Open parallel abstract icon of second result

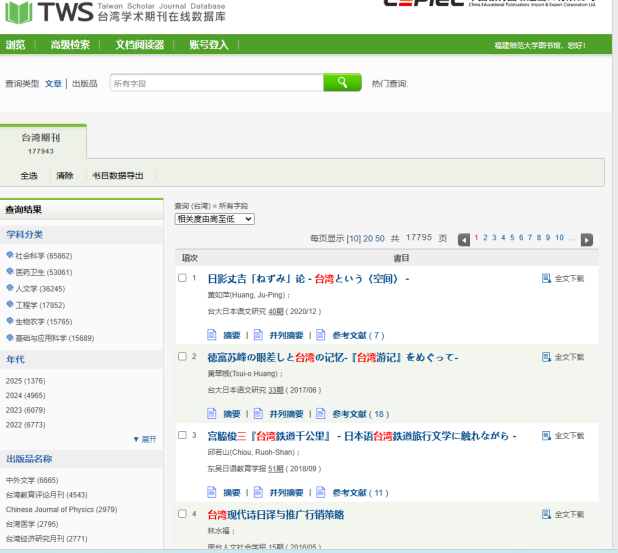pyautogui.click(x=258, y=414)
